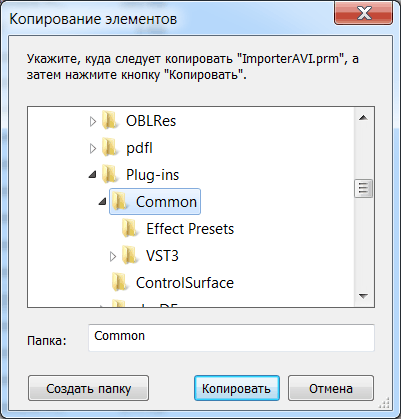Viewport: 401px width, 419px height.
Task: Click the Копировать button
Action: pyautogui.click(x=237, y=388)
